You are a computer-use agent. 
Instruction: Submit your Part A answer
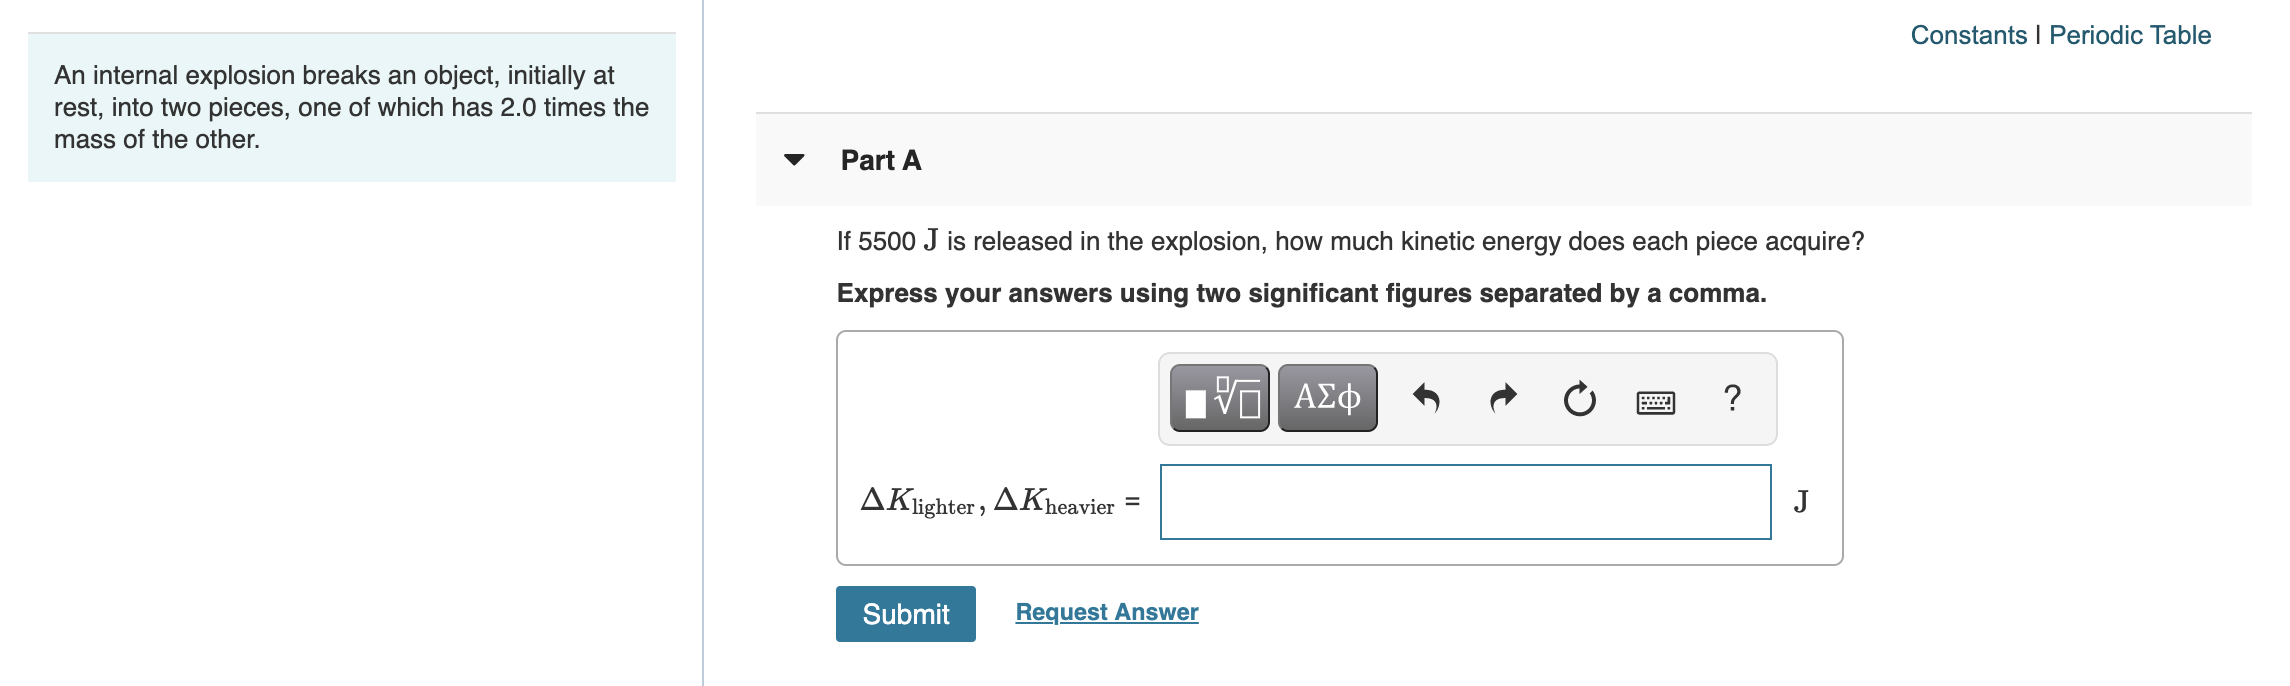tap(904, 614)
